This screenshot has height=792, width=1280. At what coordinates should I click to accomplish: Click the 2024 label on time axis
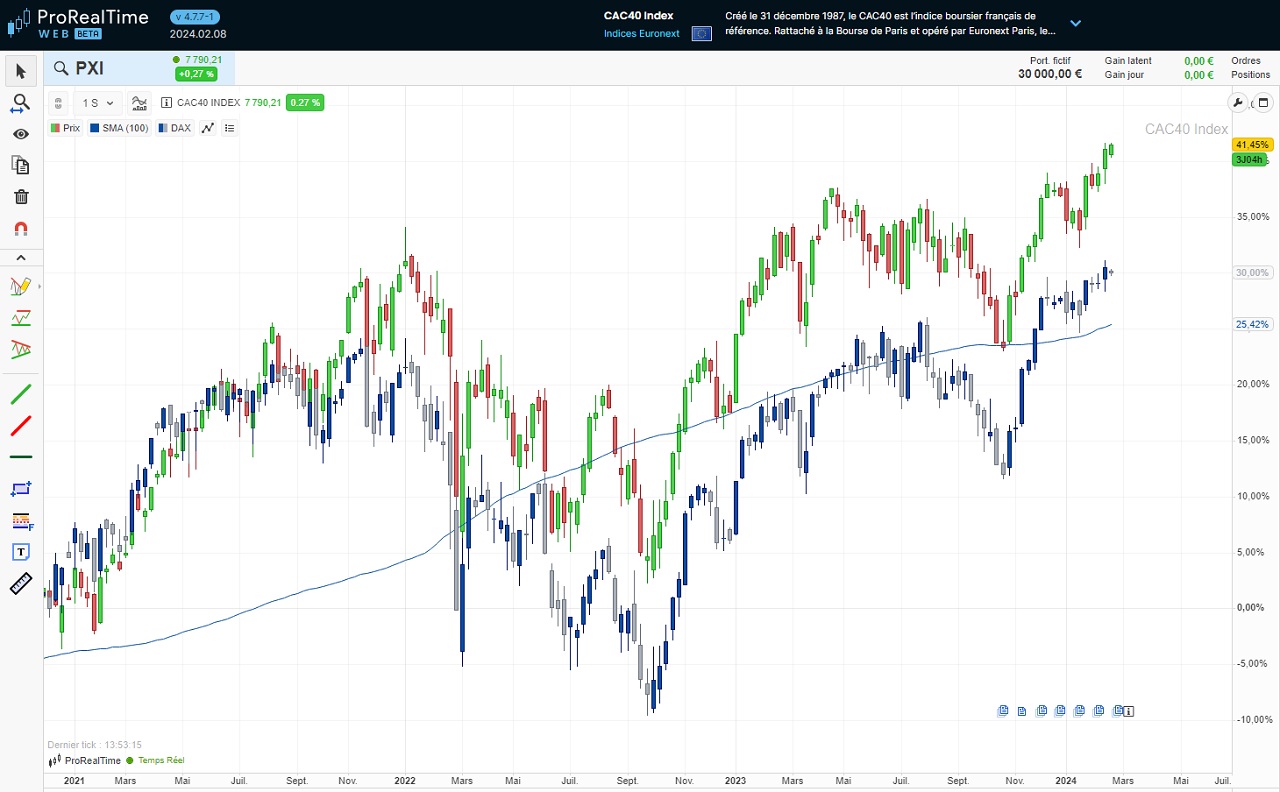[x=1066, y=780]
